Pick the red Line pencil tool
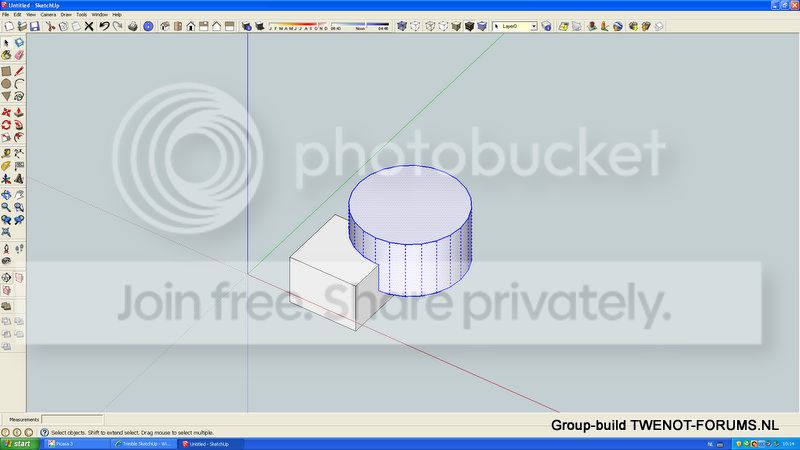Viewport: 800px width, 450px height. coord(19,71)
